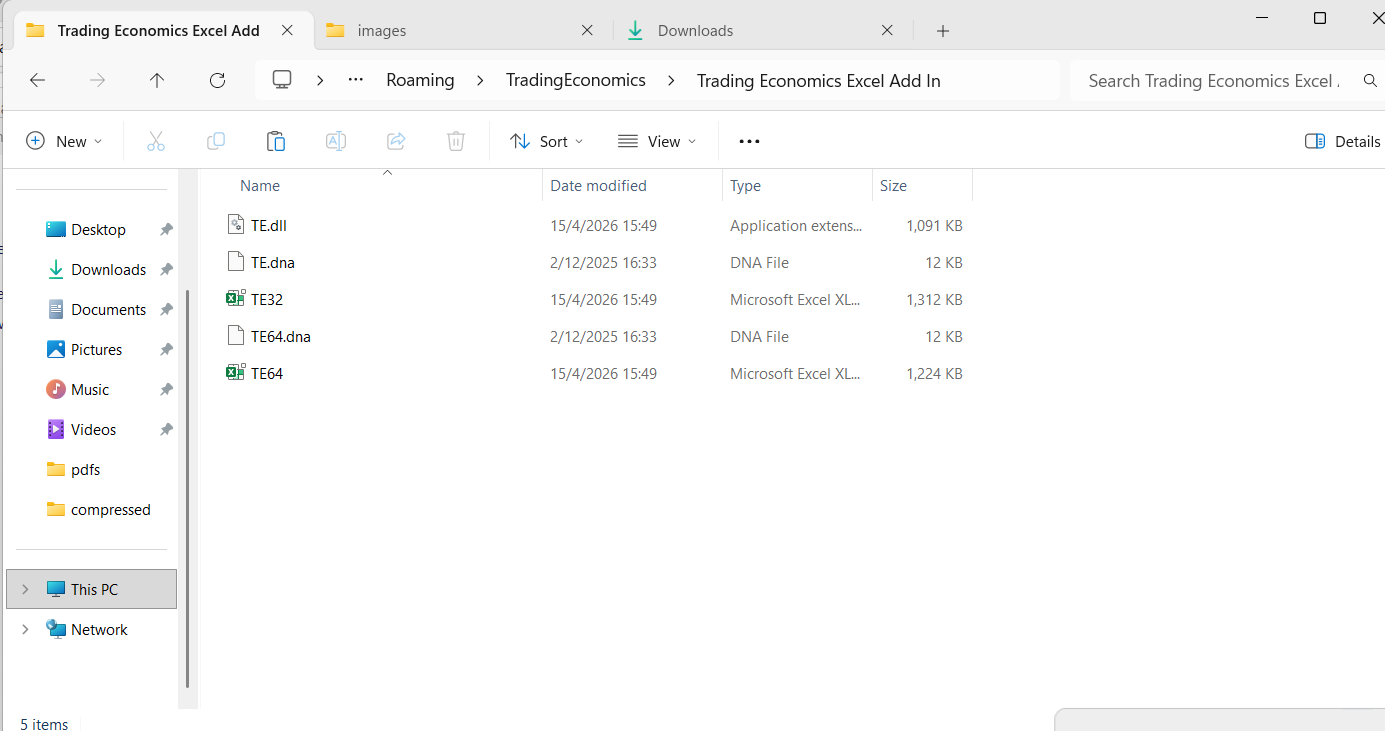Image resolution: width=1385 pixels, height=731 pixels.
Task: Select the TE64.dna file icon
Action: [236, 336]
